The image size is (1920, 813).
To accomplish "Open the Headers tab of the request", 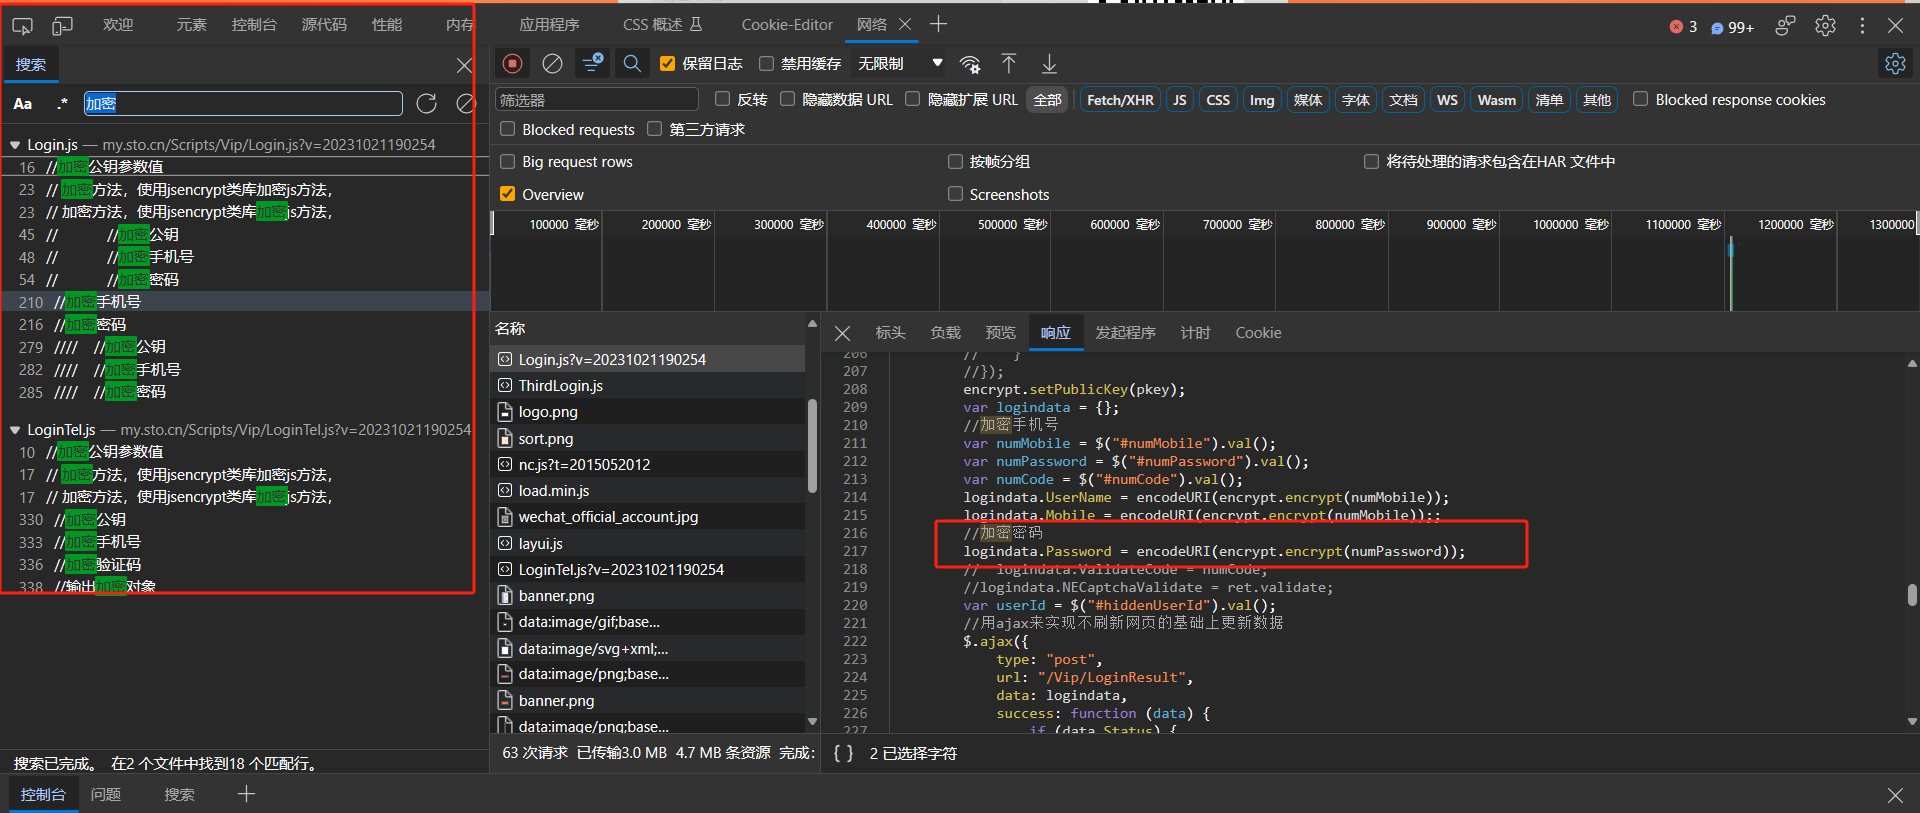I will coord(890,333).
